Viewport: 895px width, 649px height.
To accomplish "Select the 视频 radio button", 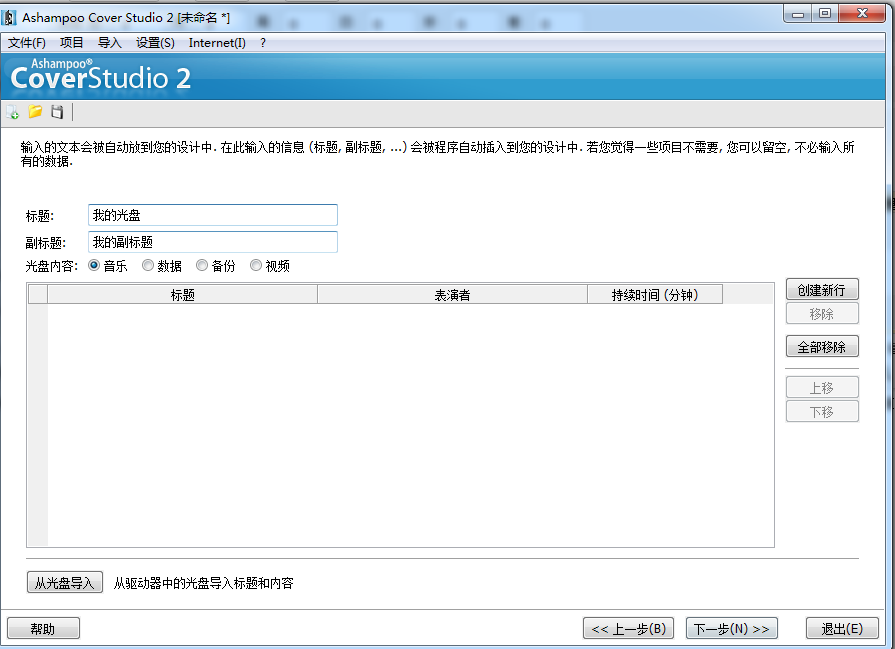I will coord(256,266).
